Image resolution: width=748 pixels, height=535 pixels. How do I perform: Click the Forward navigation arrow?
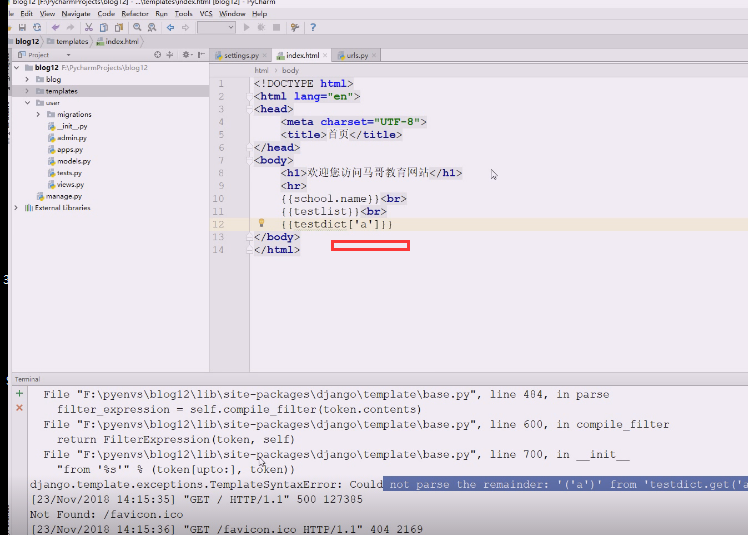tap(186, 28)
